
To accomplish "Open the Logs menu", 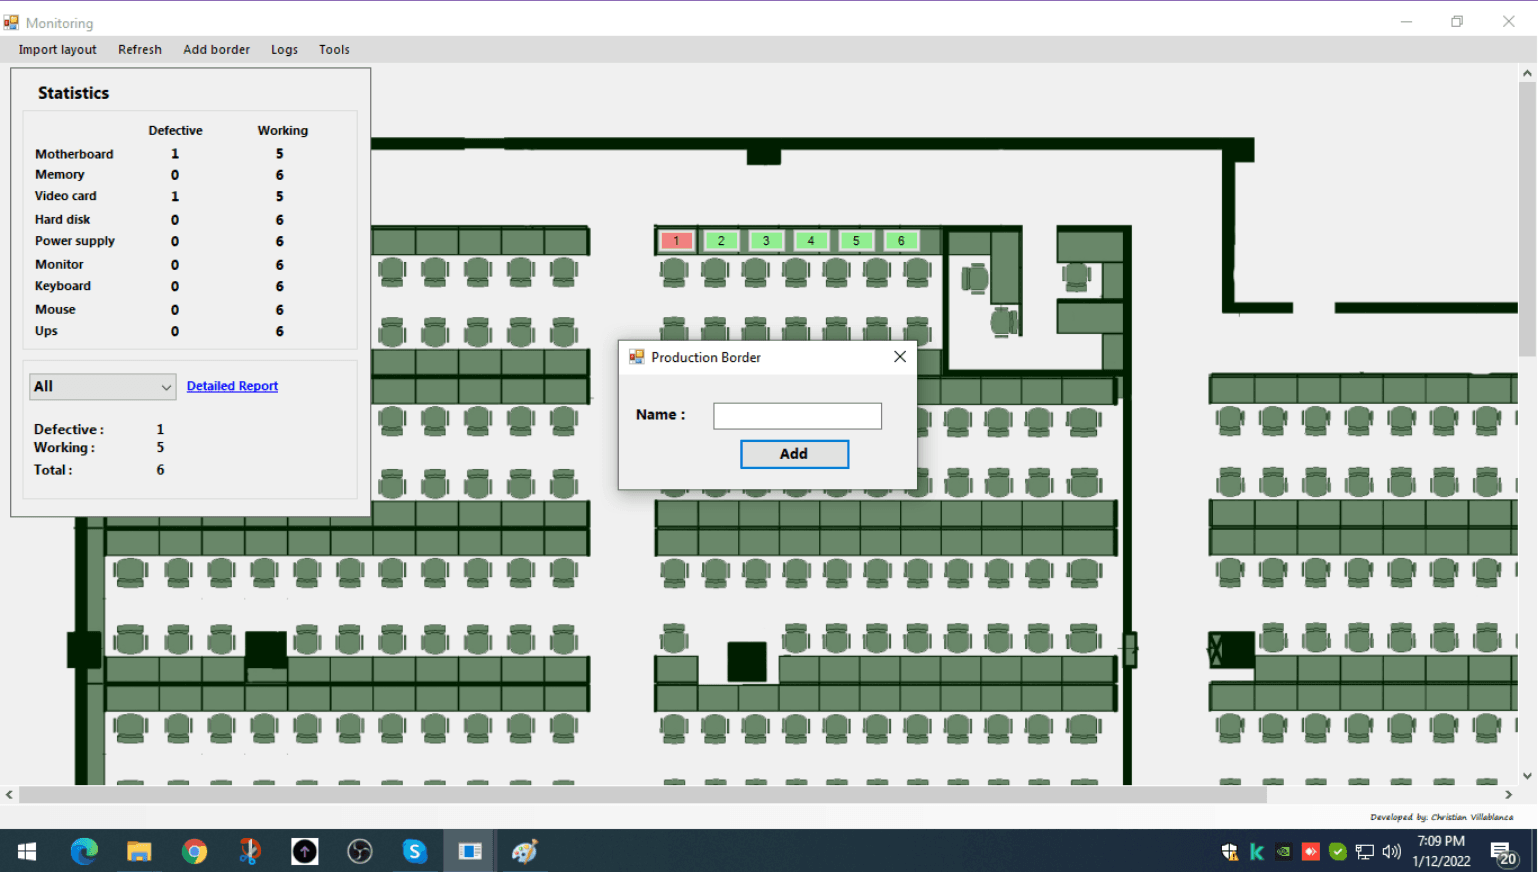I will click(x=284, y=49).
